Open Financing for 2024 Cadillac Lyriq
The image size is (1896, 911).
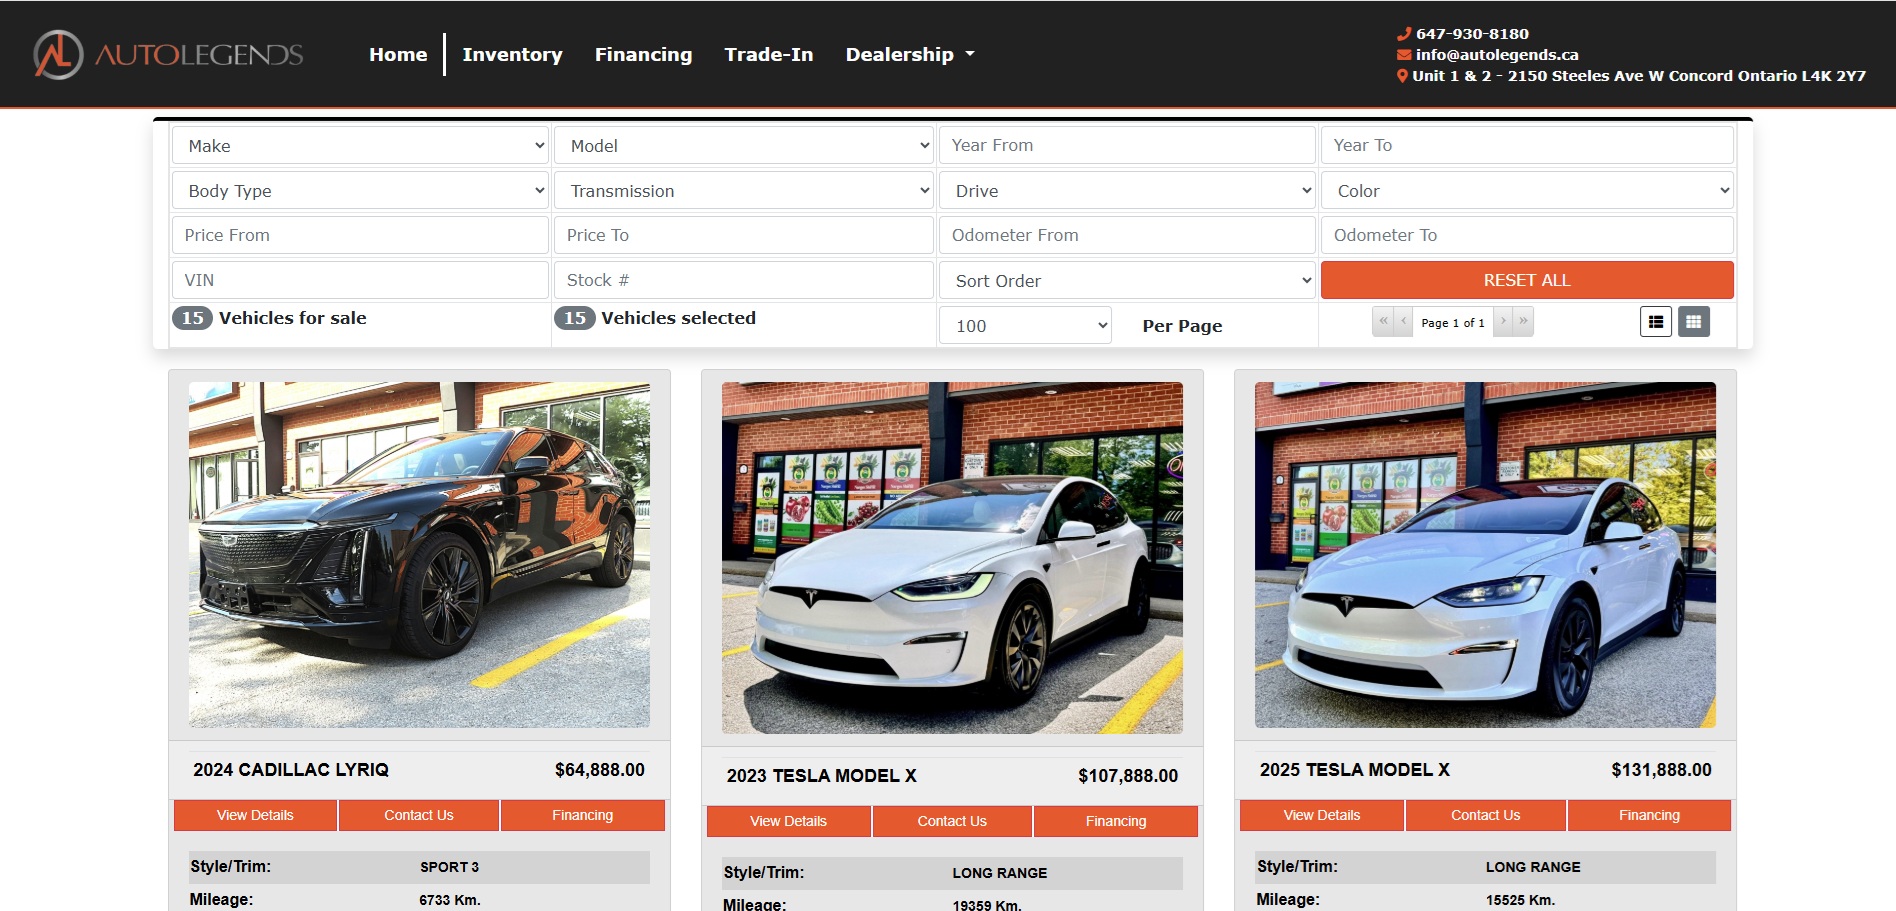point(583,815)
